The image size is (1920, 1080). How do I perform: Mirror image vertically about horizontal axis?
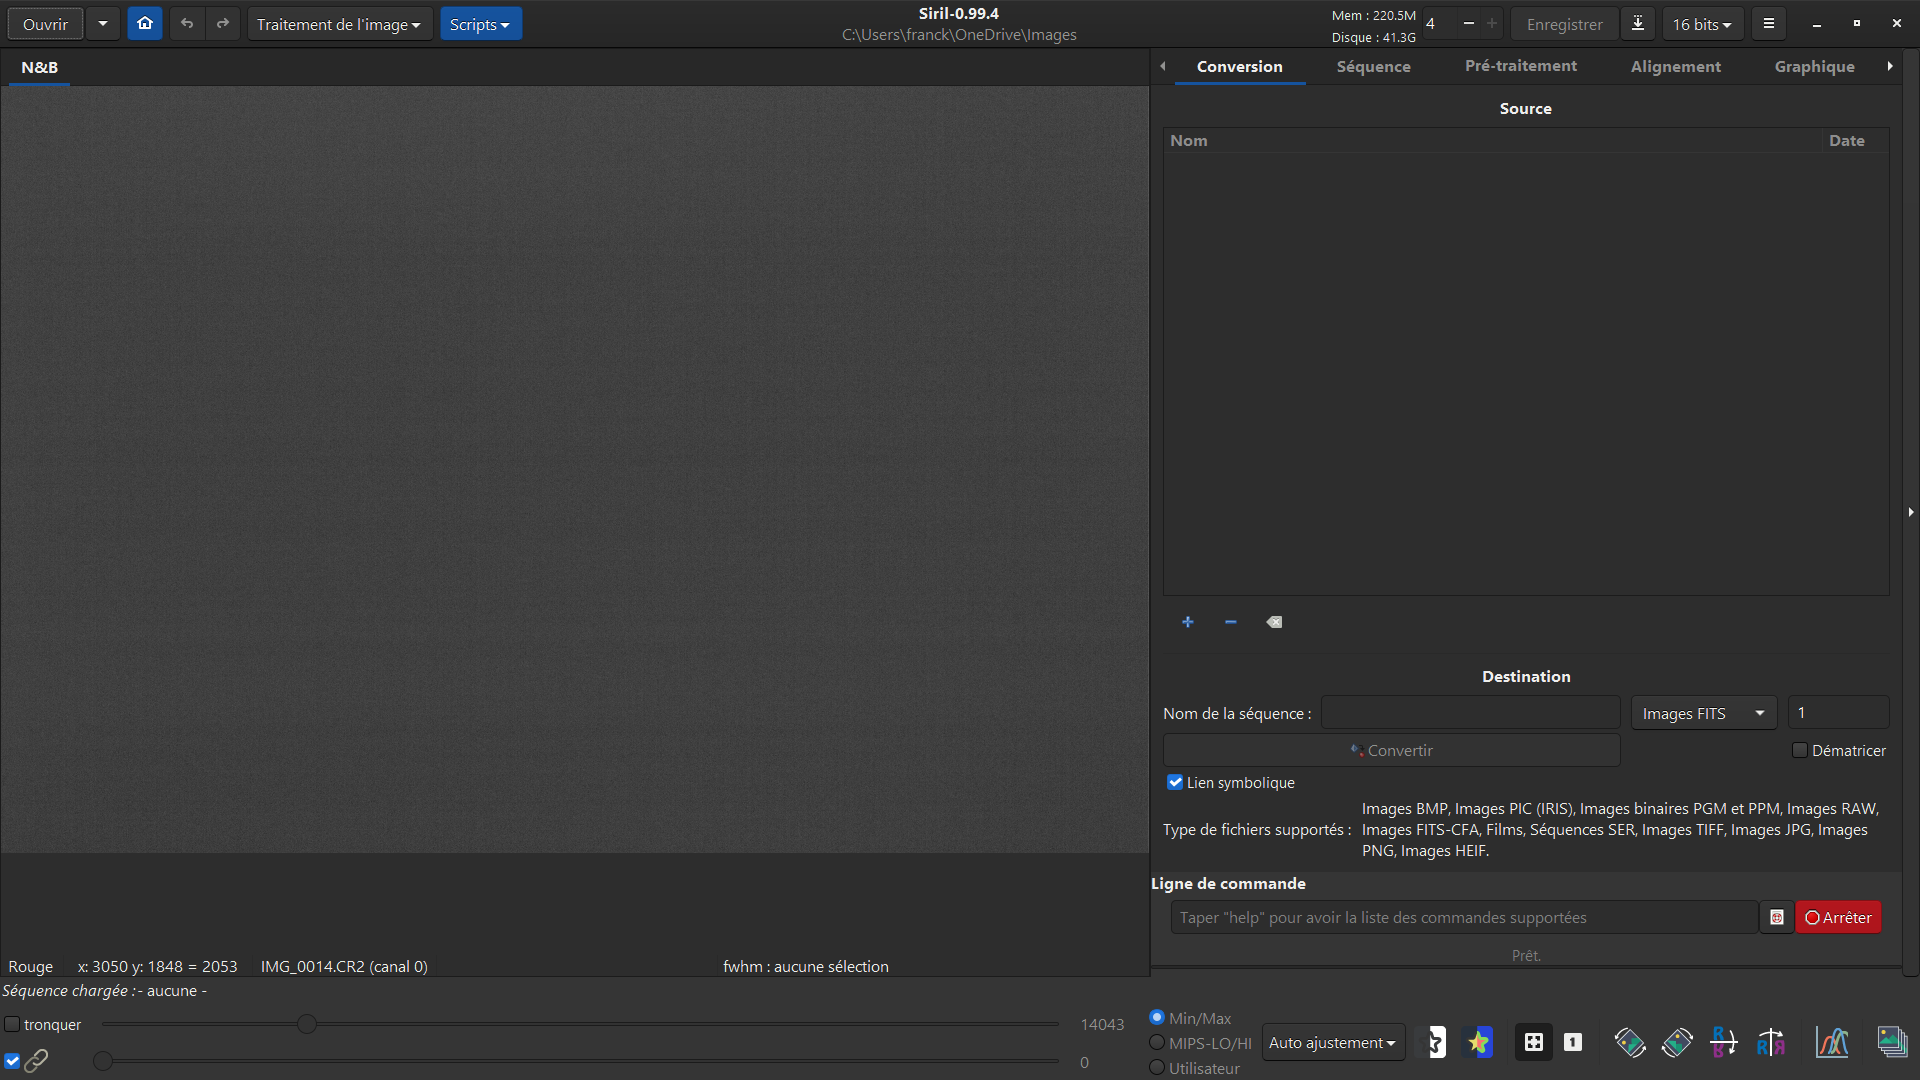pos(1723,1043)
